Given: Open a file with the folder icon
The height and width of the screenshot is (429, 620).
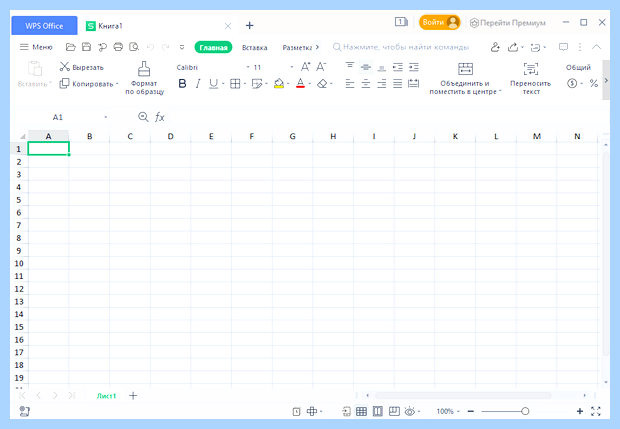Looking at the screenshot, I should pos(70,47).
